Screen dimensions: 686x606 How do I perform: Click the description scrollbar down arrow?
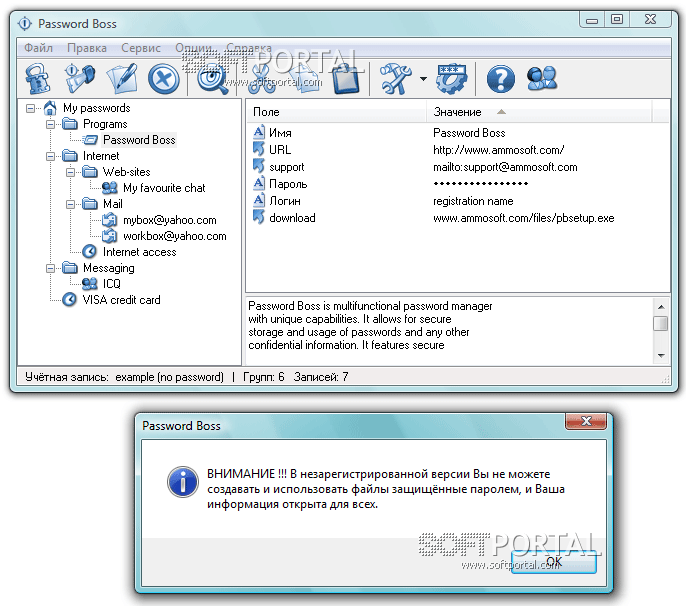pos(661,356)
